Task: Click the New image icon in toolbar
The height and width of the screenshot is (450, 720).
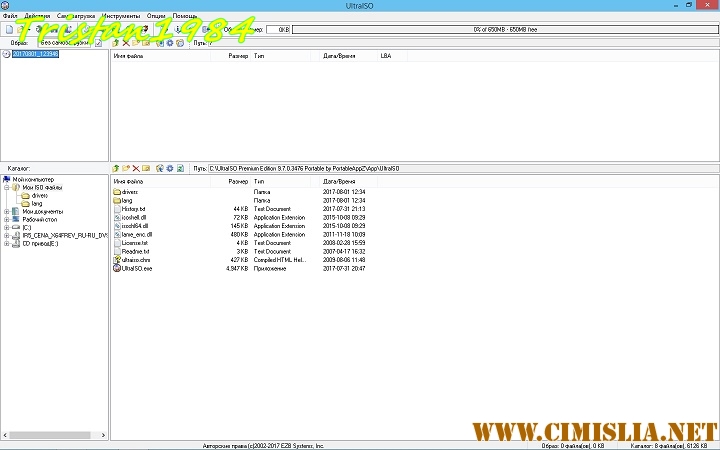Action: [9, 29]
